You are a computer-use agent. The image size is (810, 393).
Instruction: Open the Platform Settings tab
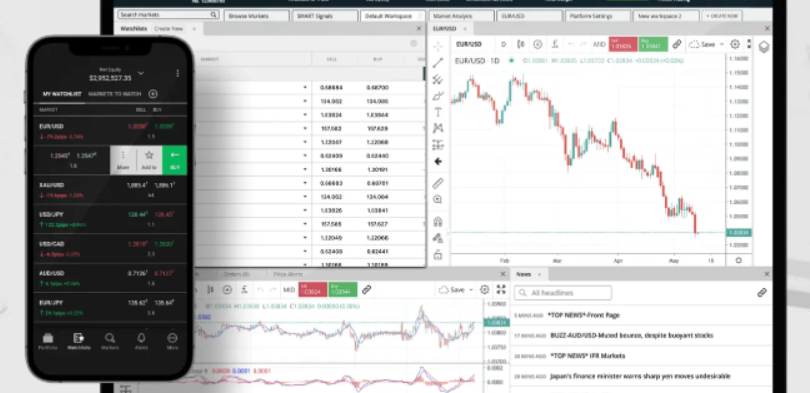coord(598,16)
